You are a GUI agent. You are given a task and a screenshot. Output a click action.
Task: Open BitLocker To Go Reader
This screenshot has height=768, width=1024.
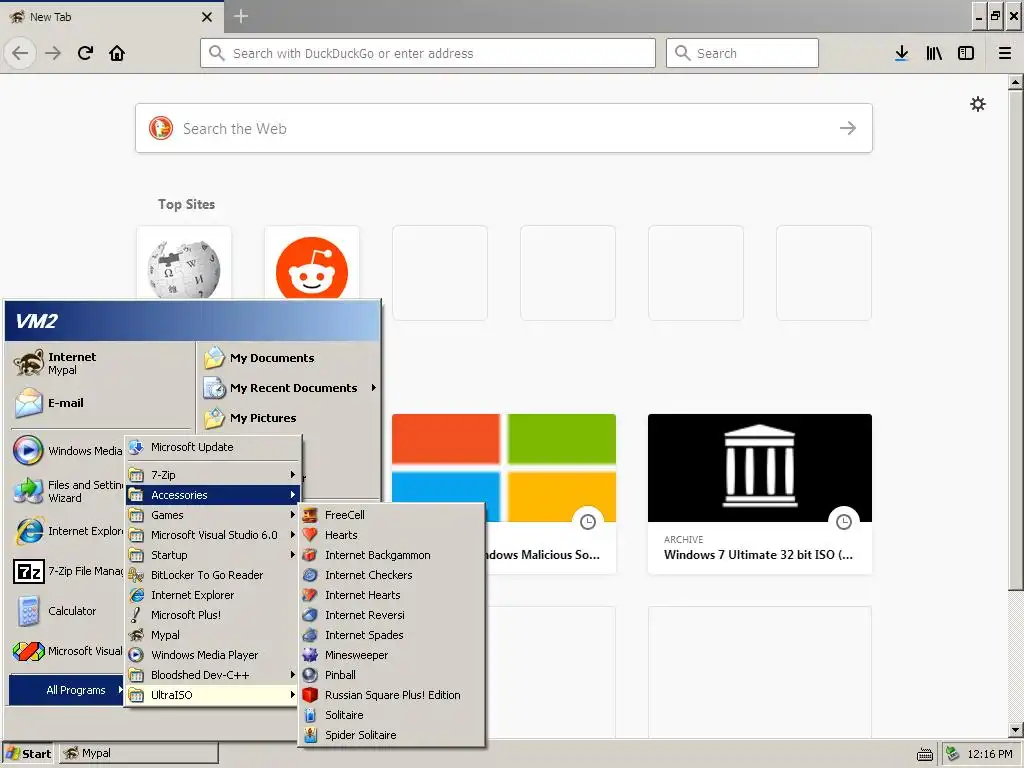[214, 575]
